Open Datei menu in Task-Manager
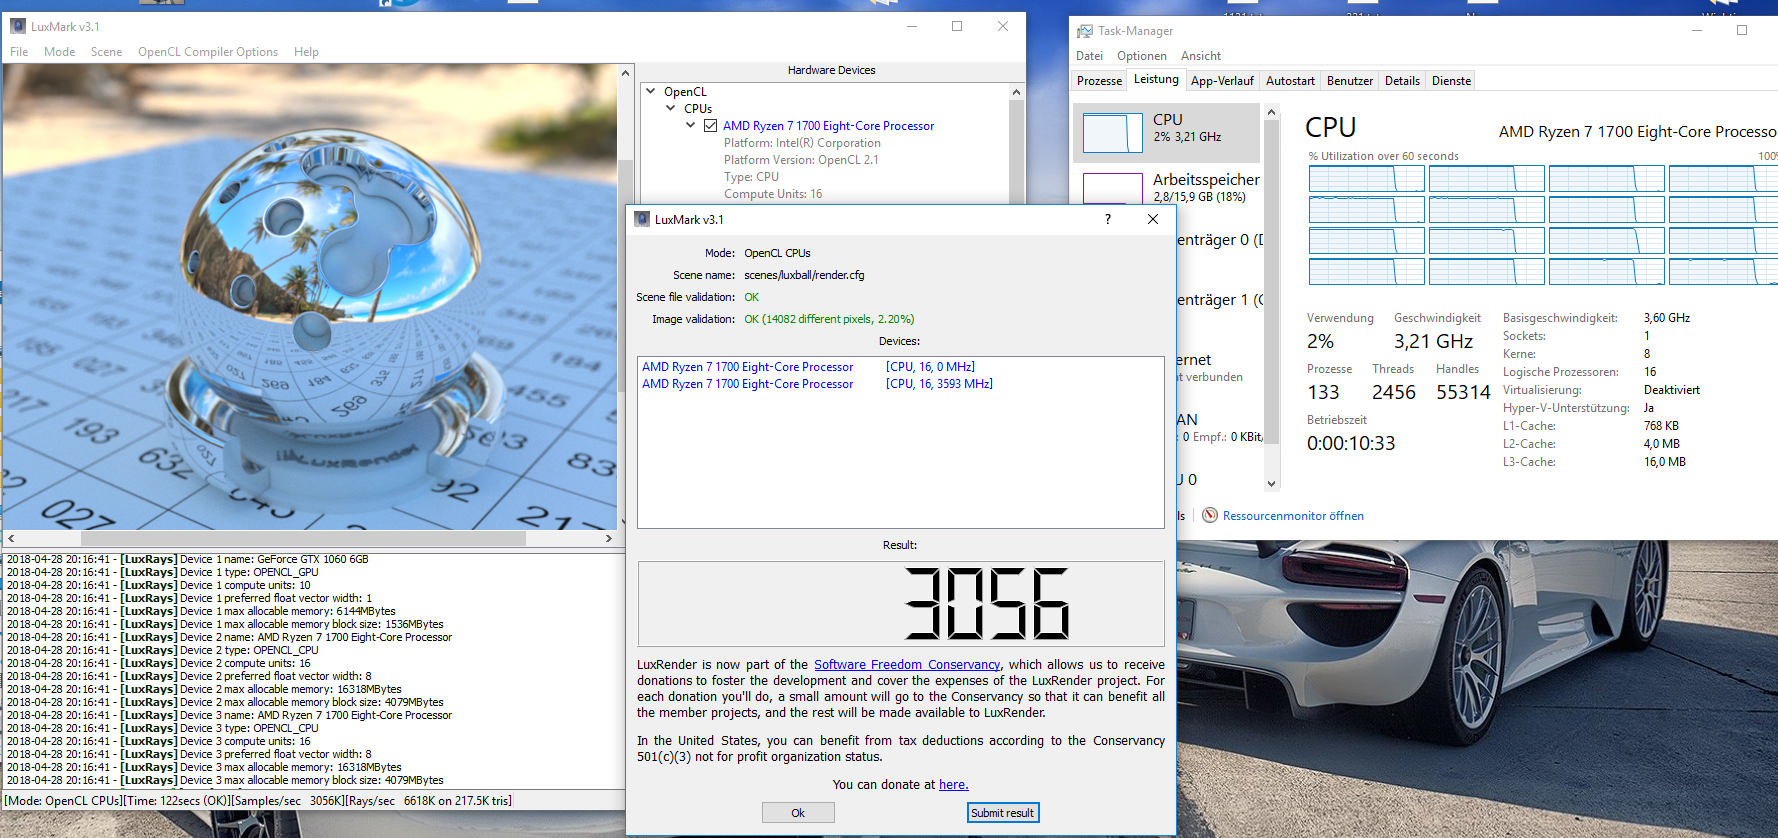This screenshot has width=1778, height=838. [1089, 56]
